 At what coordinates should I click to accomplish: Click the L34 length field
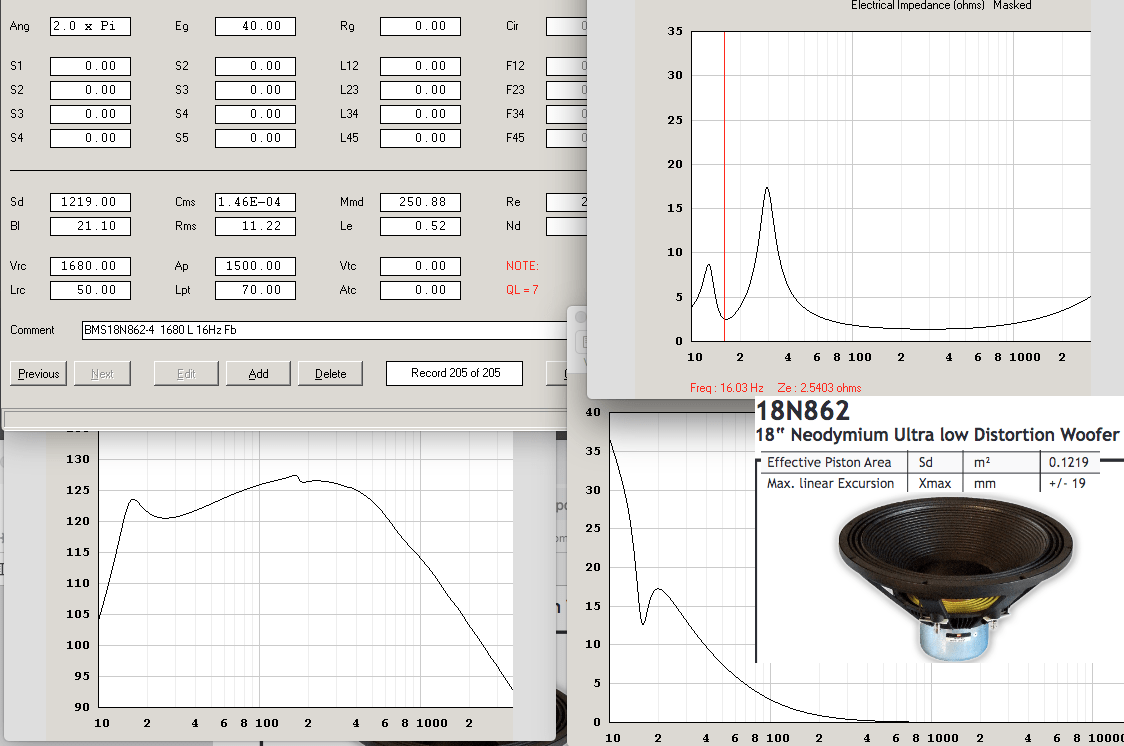click(x=420, y=115)
